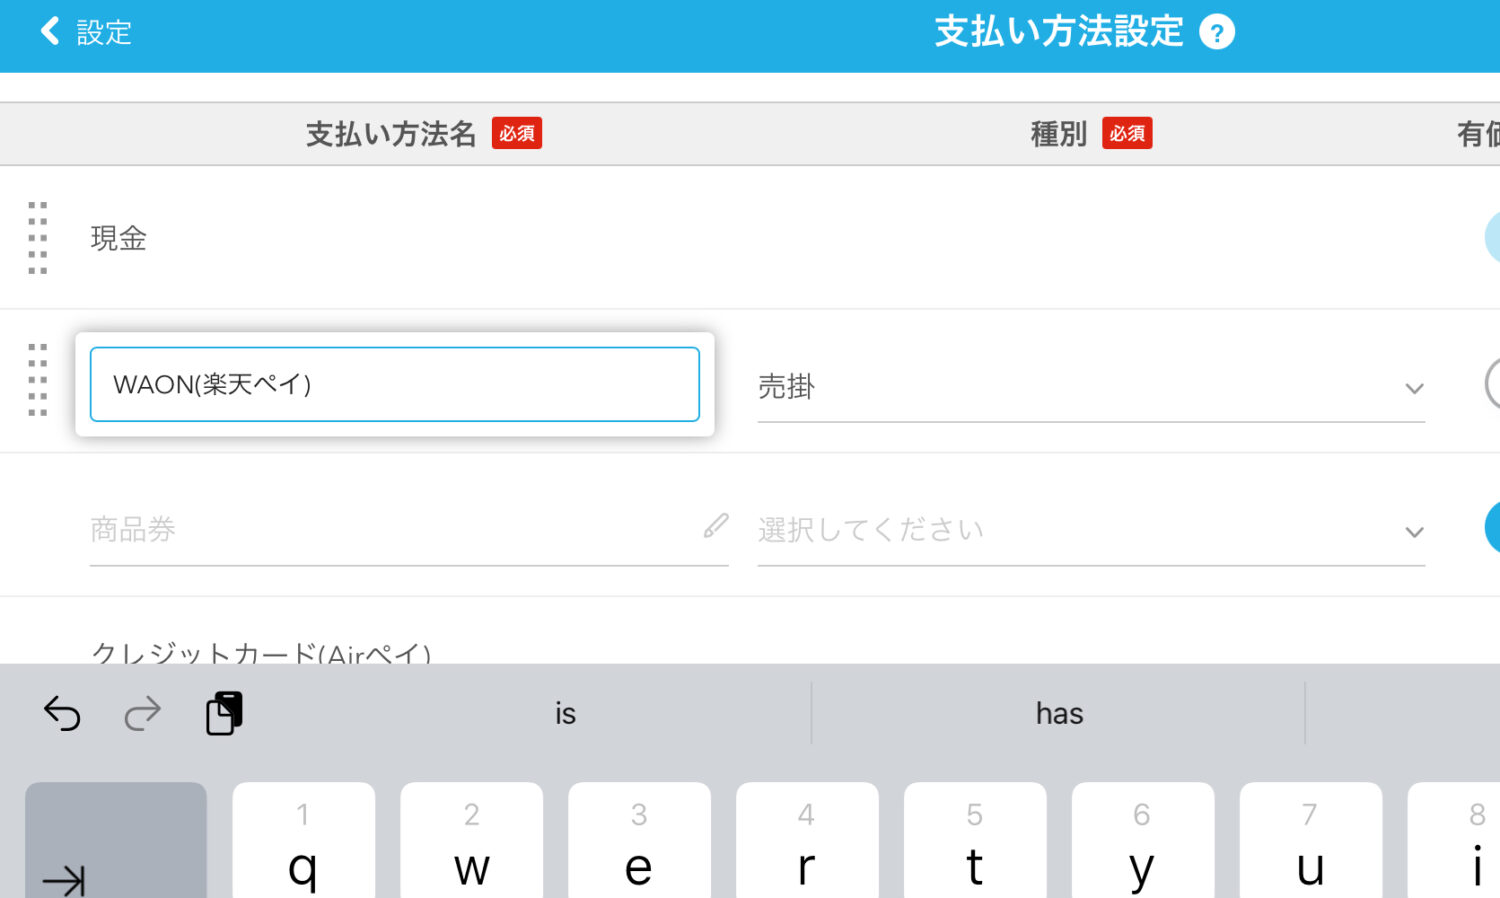Tap the keyboard redo arrow
Image resolution: width=1500 pixels, height=898 pixels.
(142, 714)
